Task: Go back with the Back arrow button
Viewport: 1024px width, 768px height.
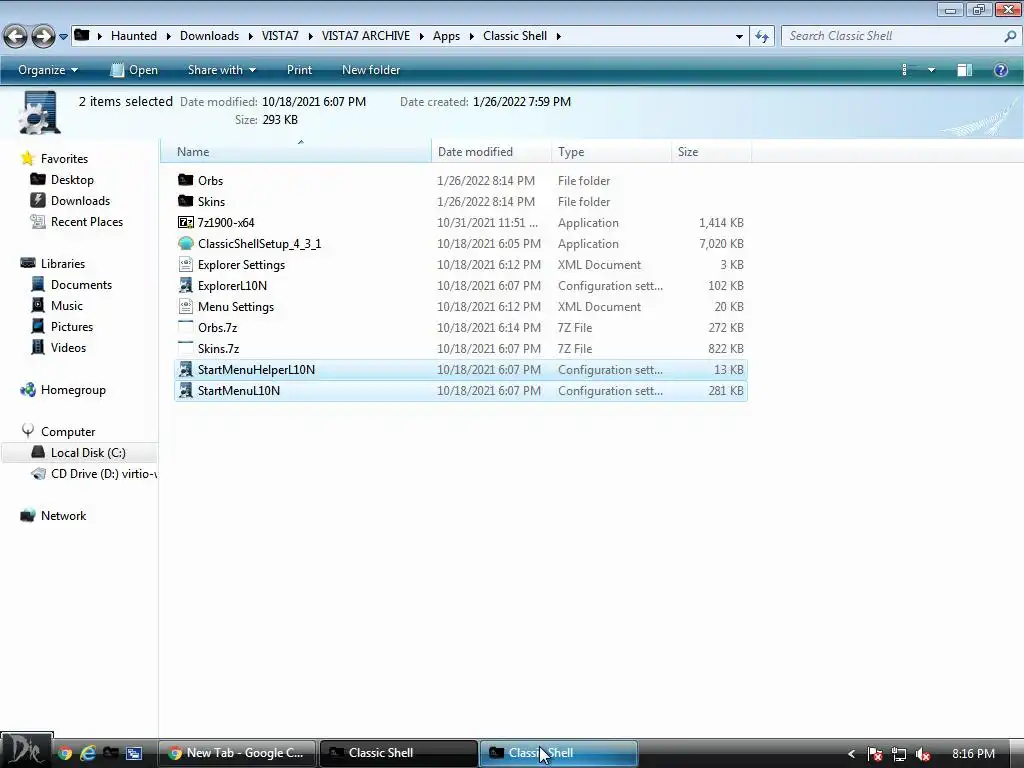Action: (x=16, y=36)
